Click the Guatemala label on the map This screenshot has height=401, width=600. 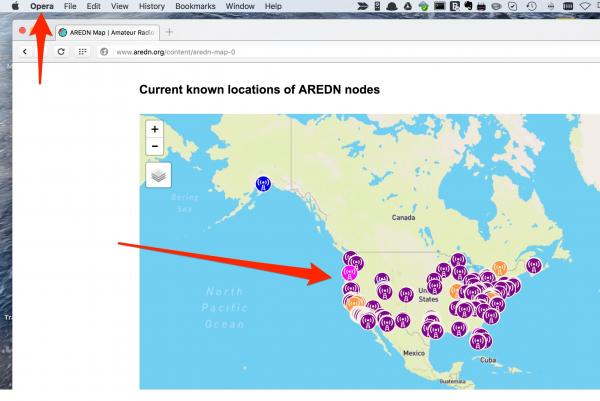pyautogui.click(x=452, y=381)
